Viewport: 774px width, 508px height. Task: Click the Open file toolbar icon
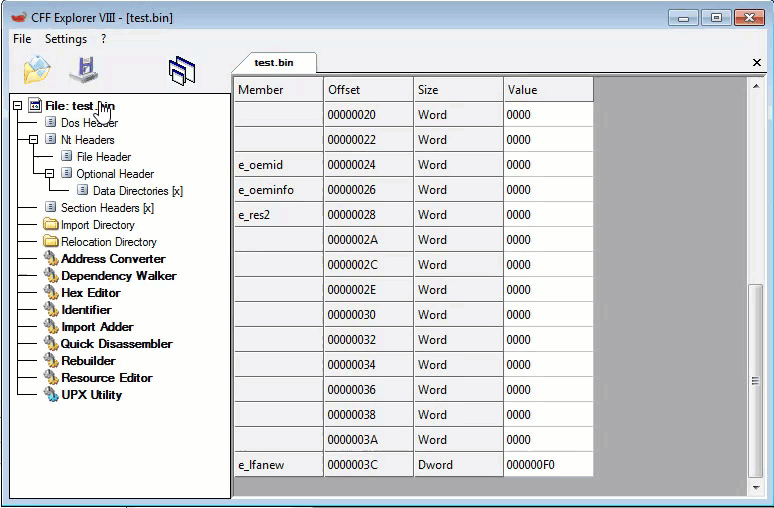(x=37, y=70)
